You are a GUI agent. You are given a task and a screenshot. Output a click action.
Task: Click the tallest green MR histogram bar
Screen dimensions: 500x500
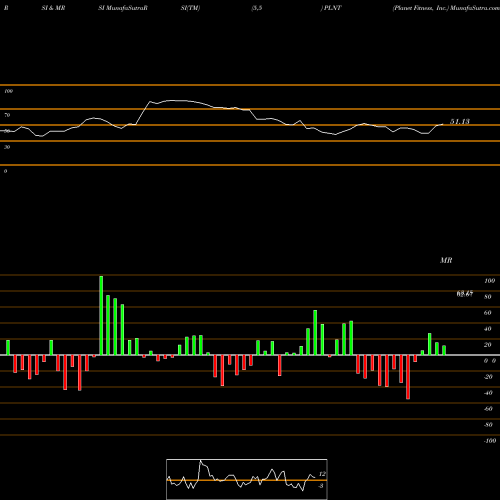pyautogui.click(x=101, y=315)
